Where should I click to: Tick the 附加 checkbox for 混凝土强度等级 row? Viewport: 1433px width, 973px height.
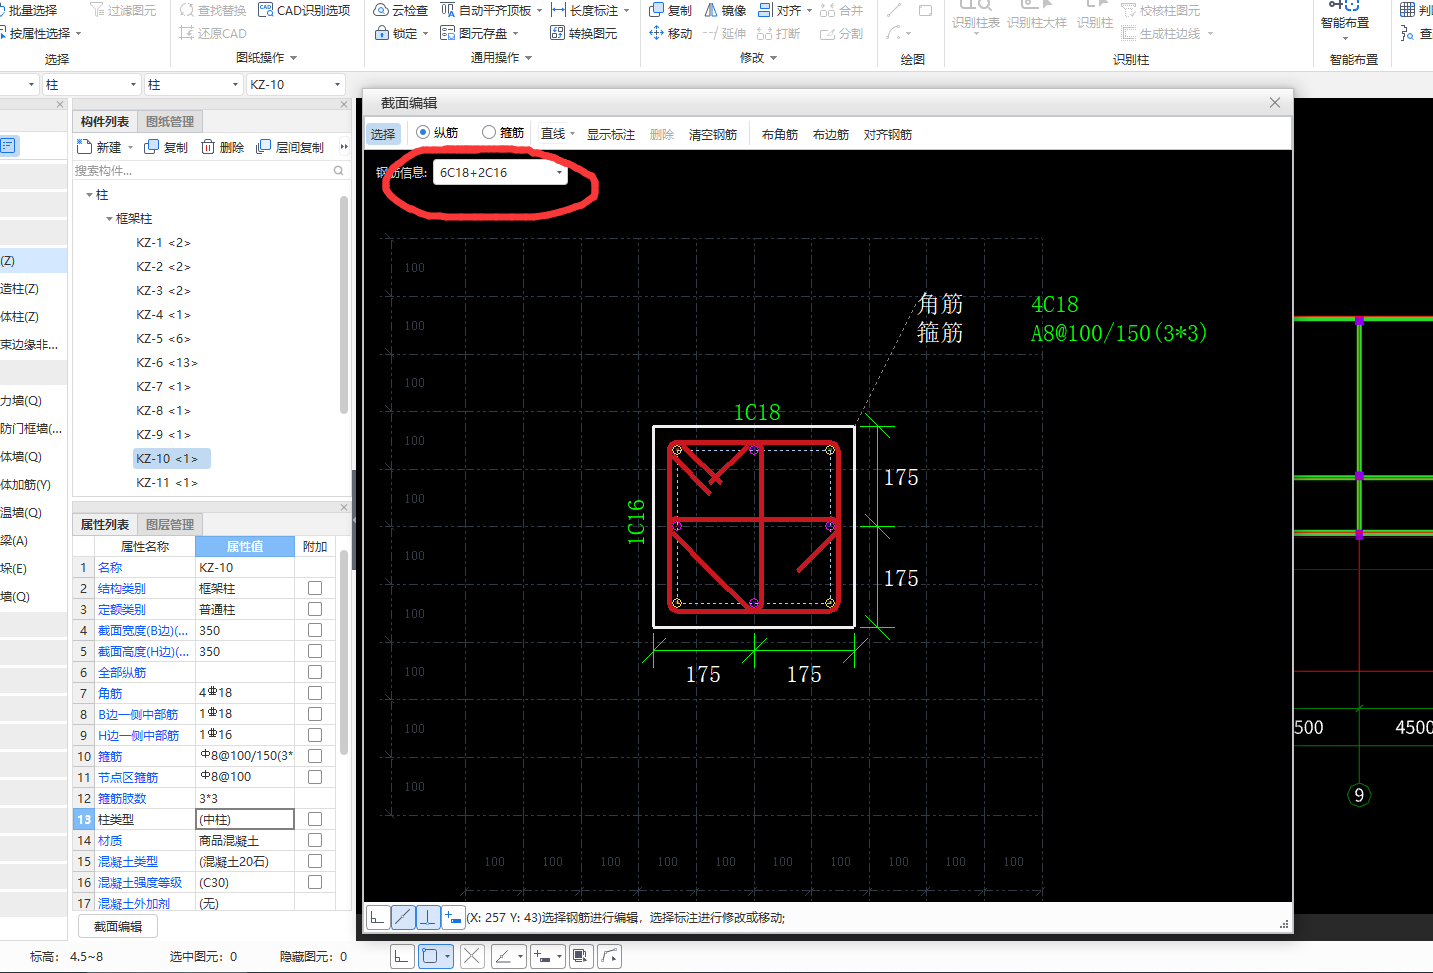coord(315,882)
